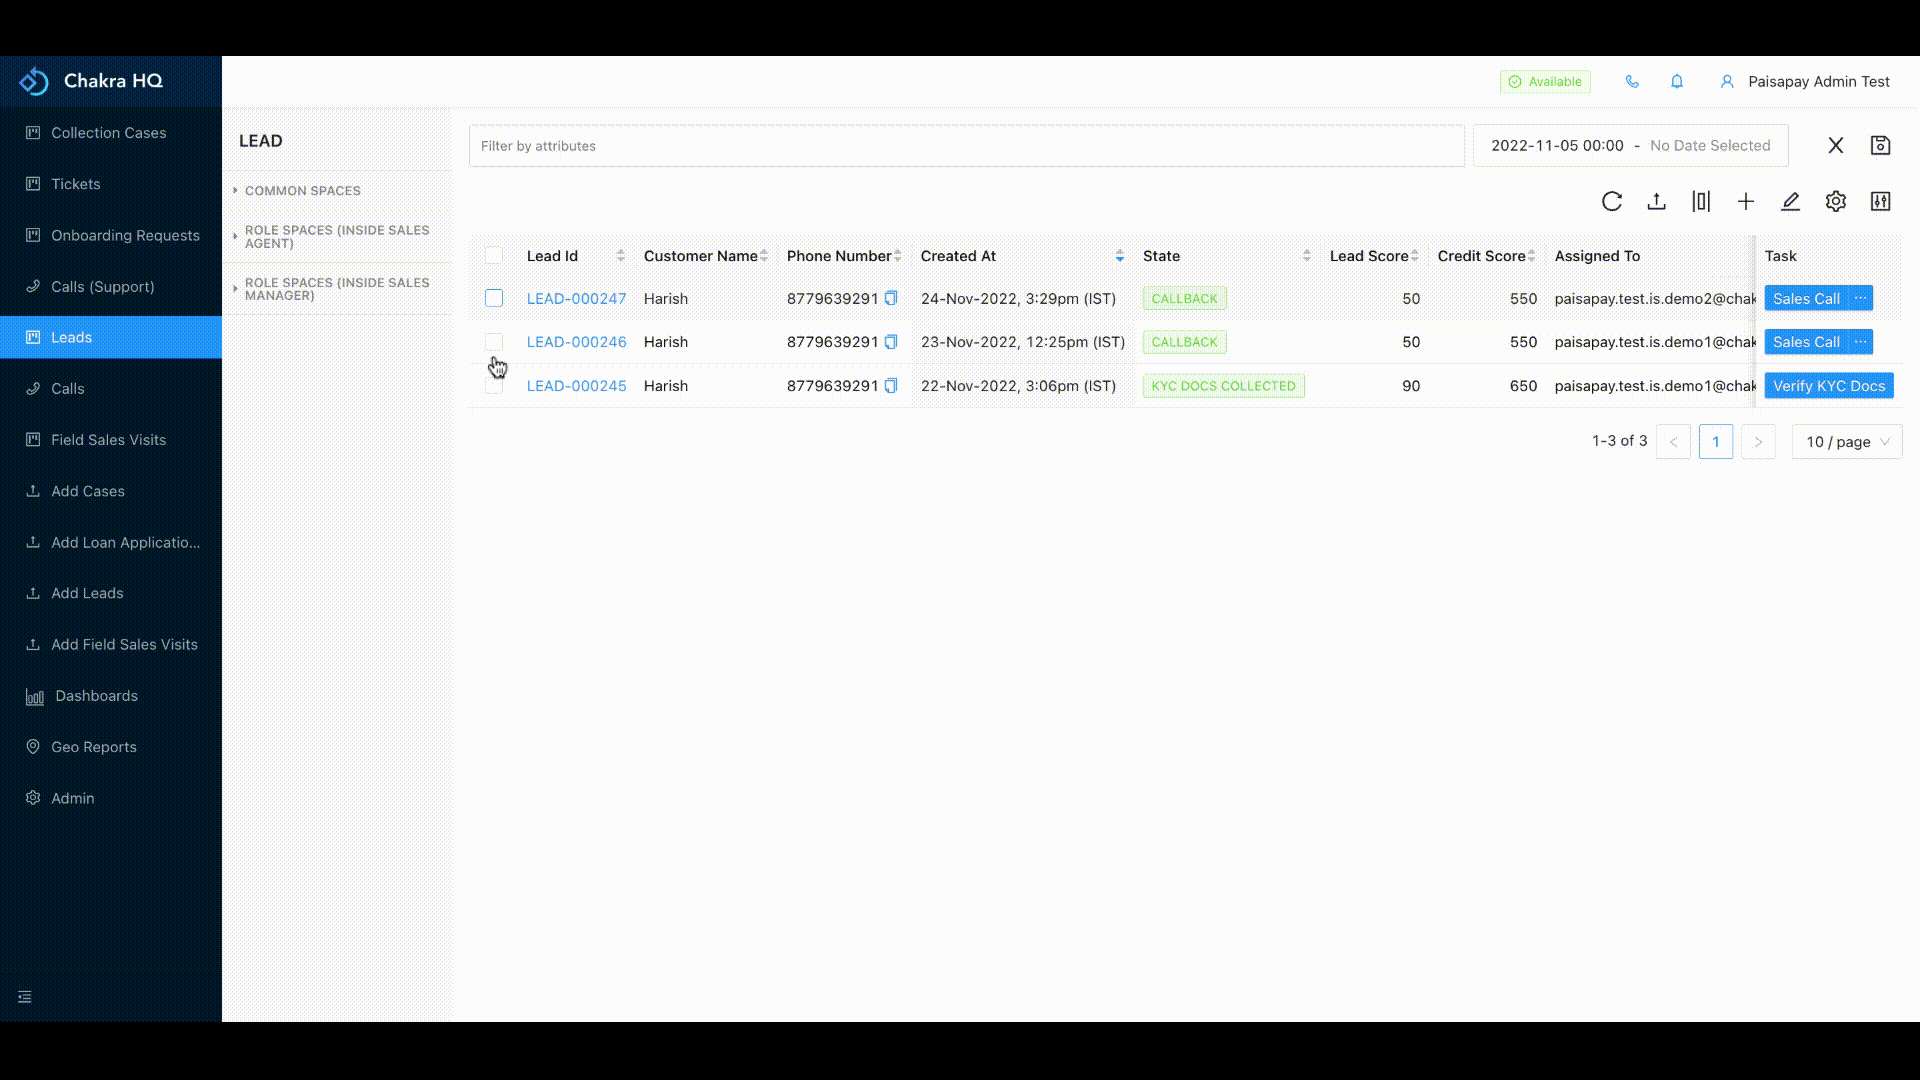
Task: Open Dashboards in the sidebar
Action: click(x=96, y=696)
